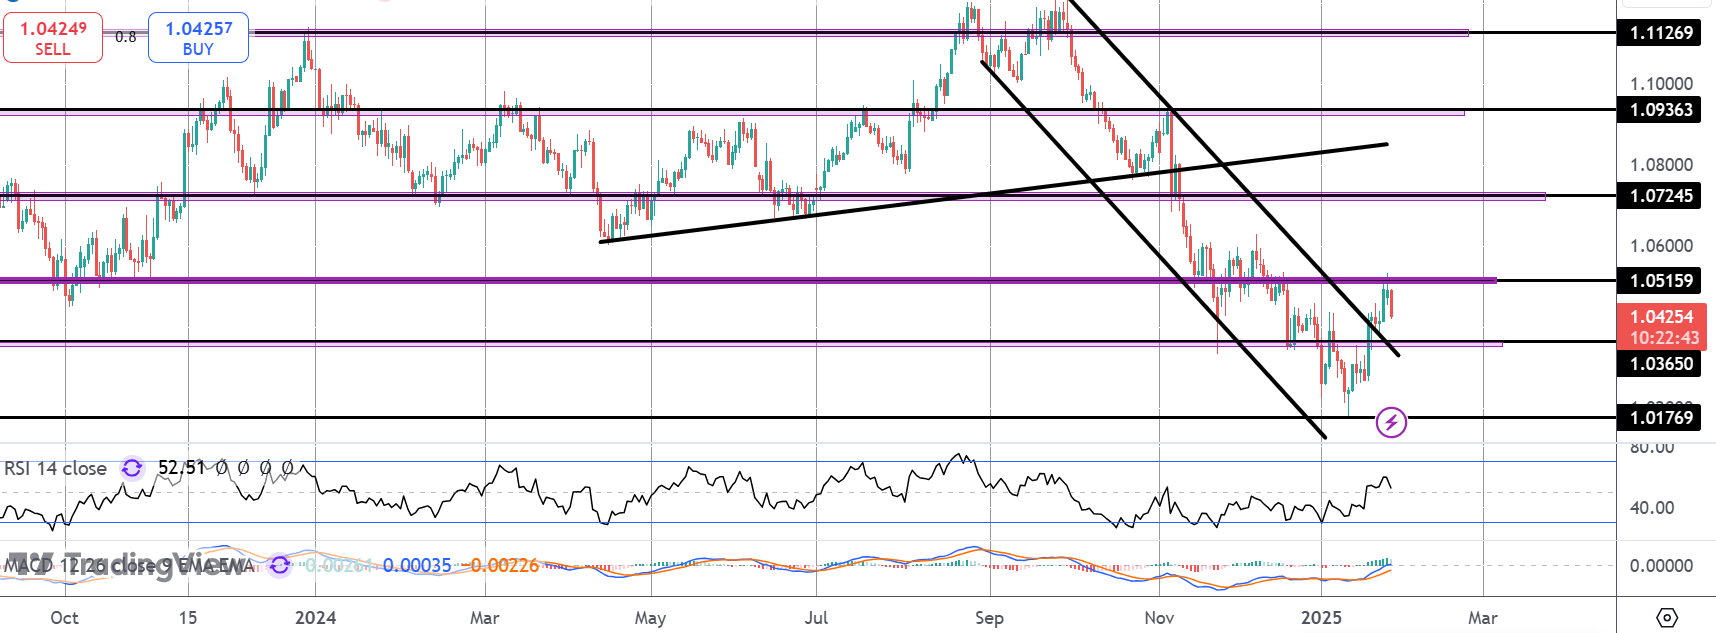
Task: Click the red SELL 1.04249 button
Action: tap(53, 38)
